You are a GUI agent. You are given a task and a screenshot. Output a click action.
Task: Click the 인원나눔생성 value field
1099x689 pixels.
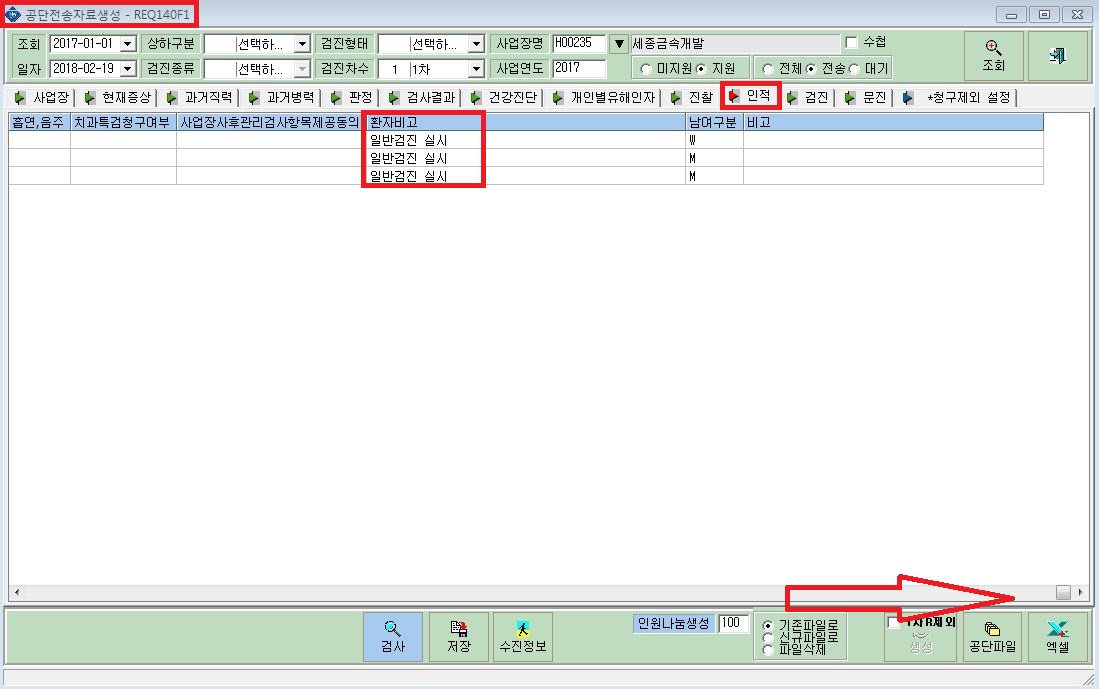click(x=734, y=622)
